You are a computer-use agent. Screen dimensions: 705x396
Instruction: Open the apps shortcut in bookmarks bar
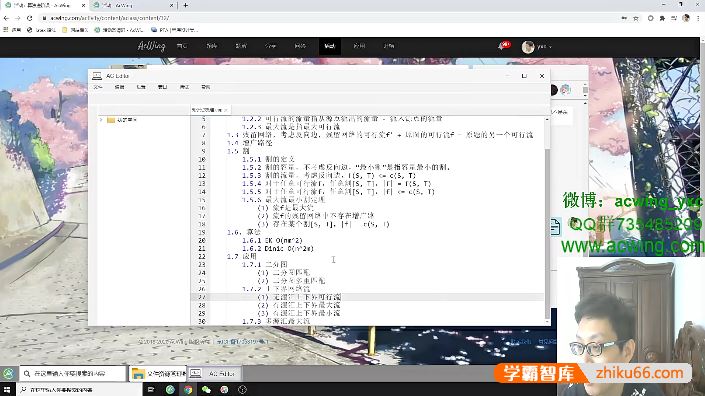coord(12,30)
